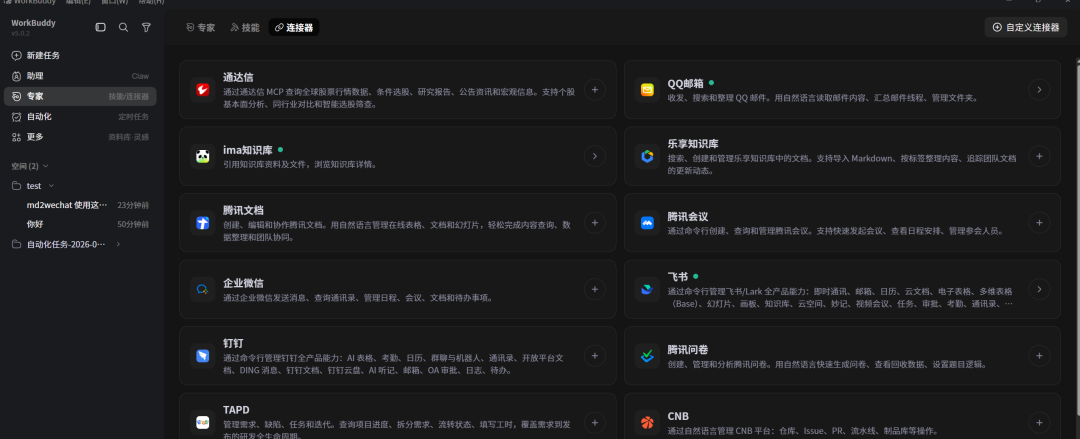
Task: Click the TAPD connector title
Action: pyautogui.click(x=236, y=409)
